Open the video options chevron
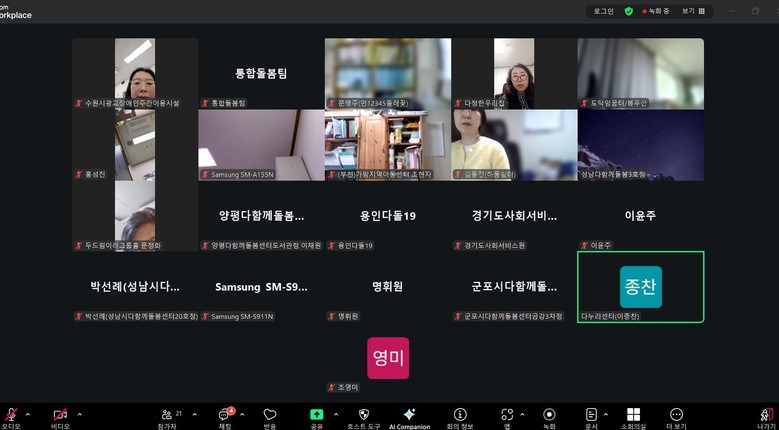 [x=79, y=414]
